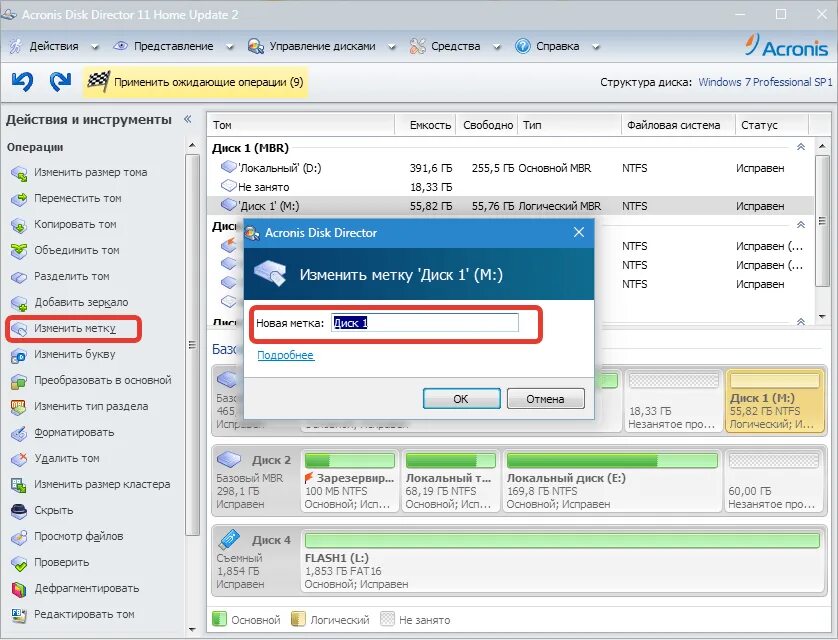Expand the Средства dropdown arrow
This screenshot has width=838, height=640.
pos(496,47)
